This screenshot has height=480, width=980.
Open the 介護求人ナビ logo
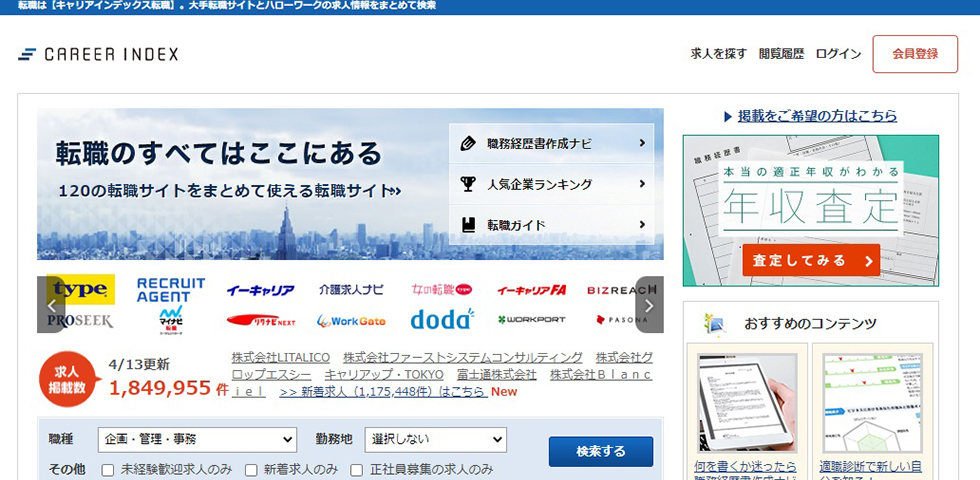pos(351,289)
